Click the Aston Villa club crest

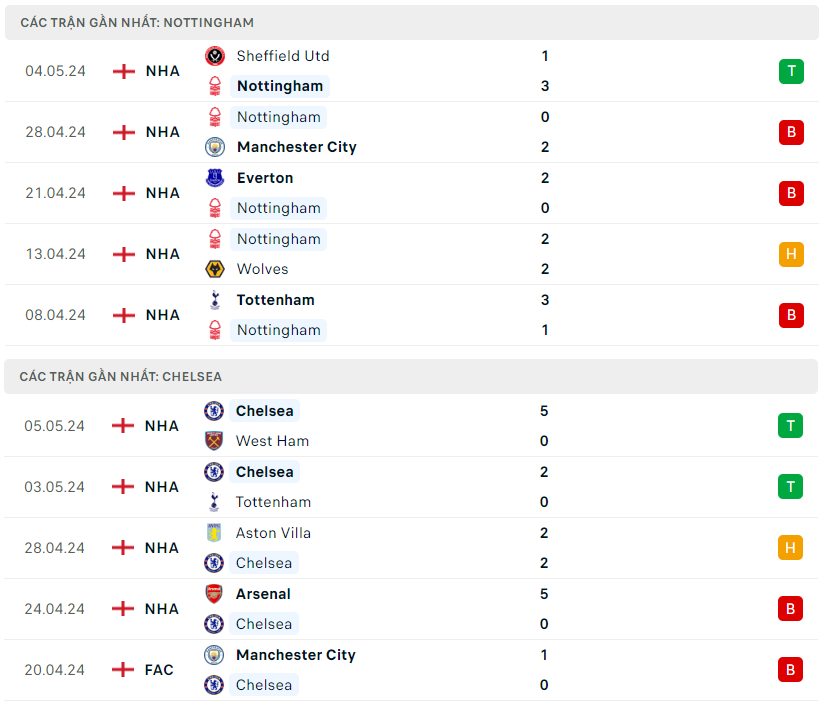coord(214,533)
